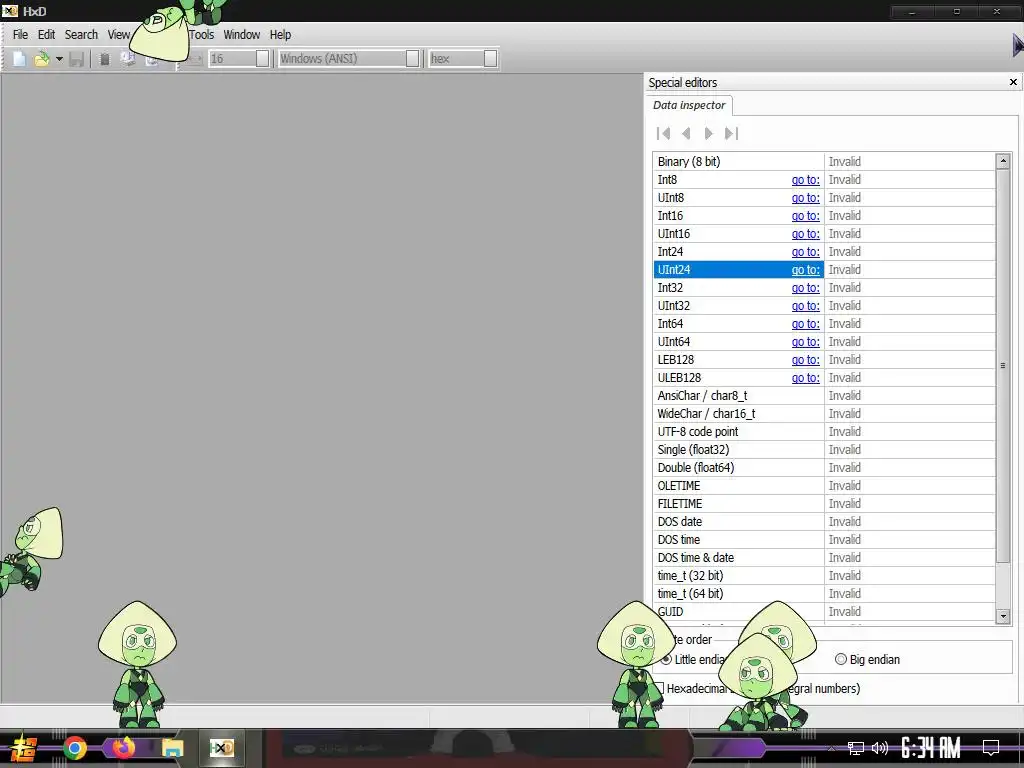Click go to link for Int64
This screenshot has width=1024, height=768.
click(805, 324)
